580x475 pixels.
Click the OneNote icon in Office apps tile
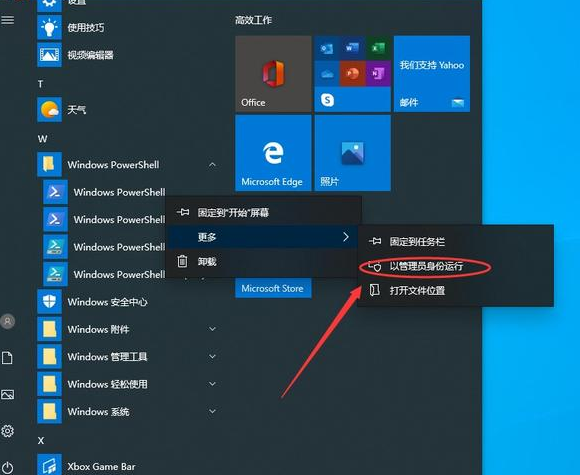[x=378, y=74]
